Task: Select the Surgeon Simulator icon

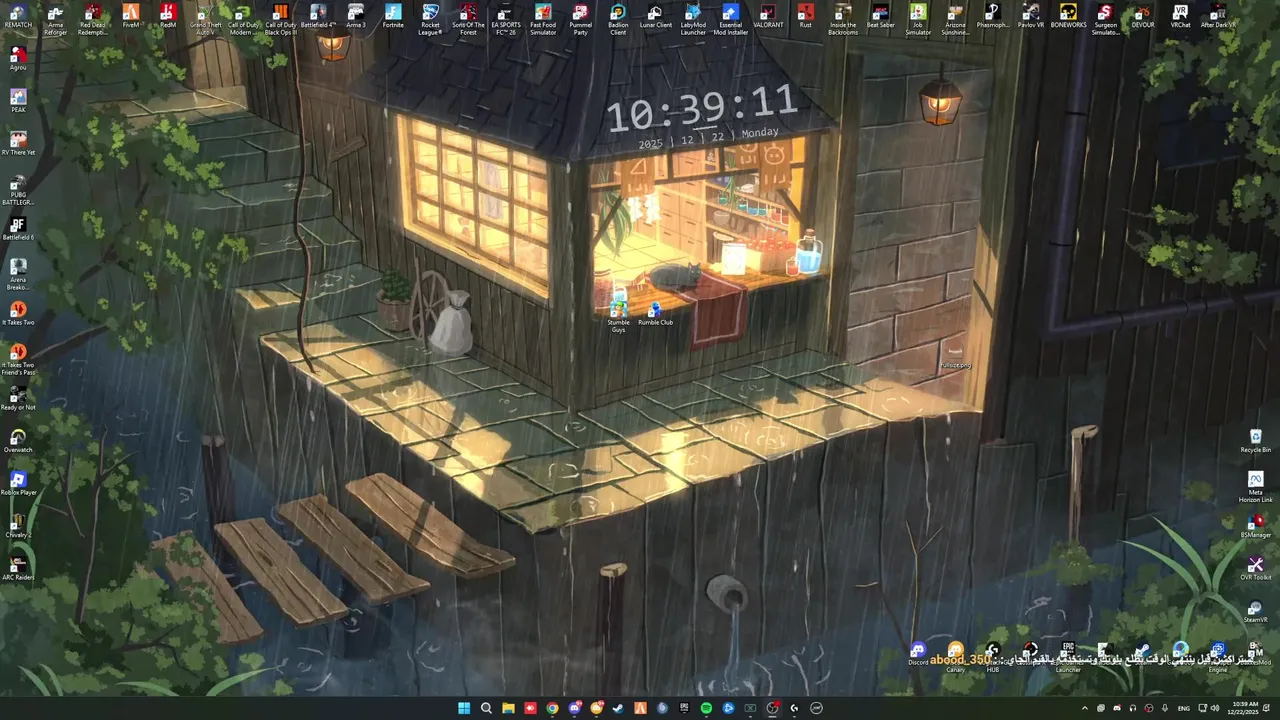Action: tap(1106, 19)
